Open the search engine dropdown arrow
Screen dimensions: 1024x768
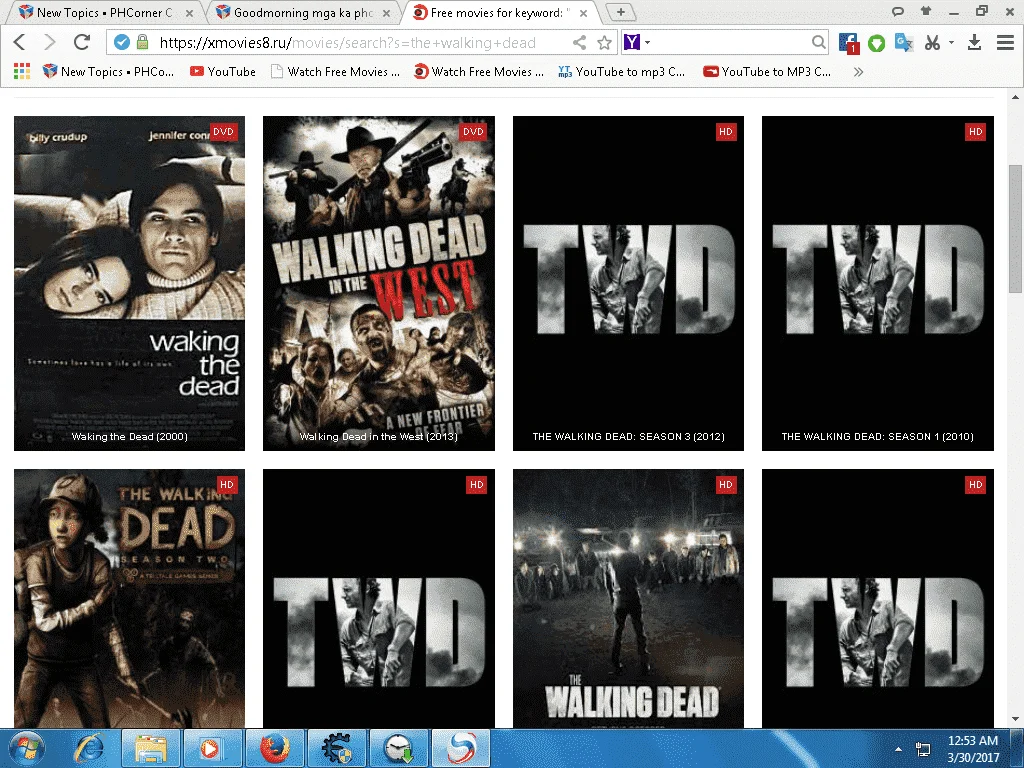click(x=648, y=42)
